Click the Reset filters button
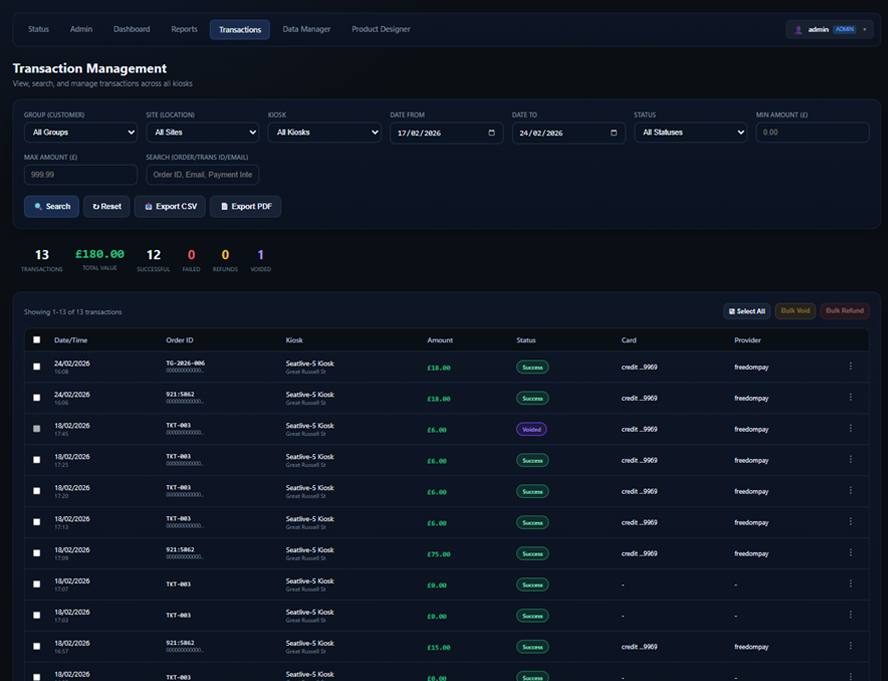This screenshot has width=888, height=681. pyautogui.click(x=107, y=207)
